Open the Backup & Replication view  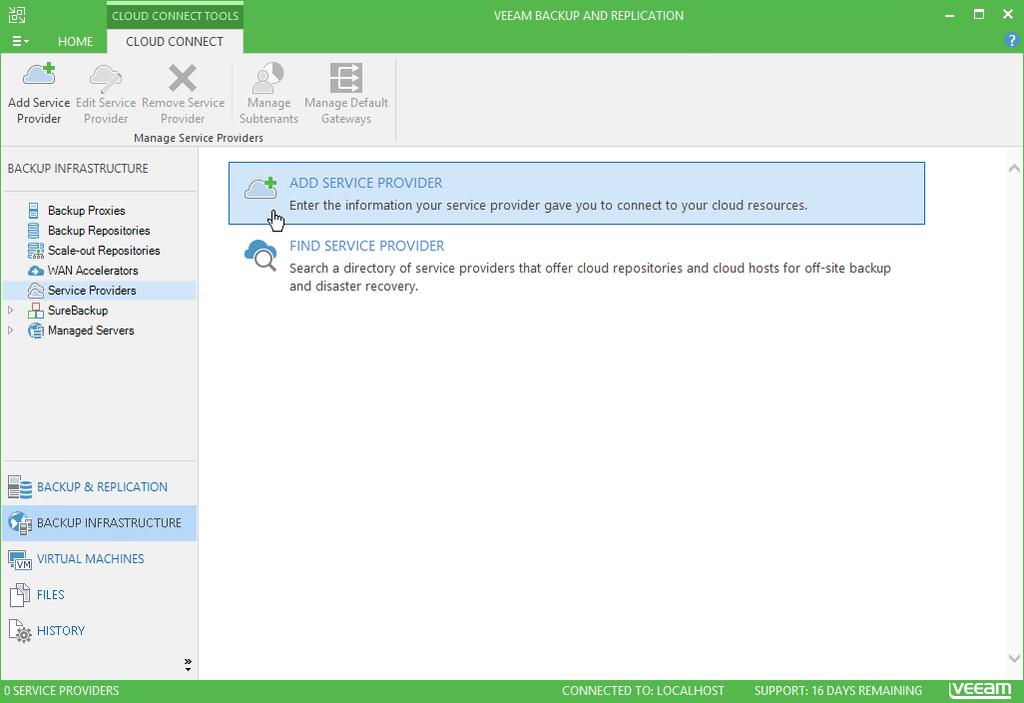pos(102,487)
